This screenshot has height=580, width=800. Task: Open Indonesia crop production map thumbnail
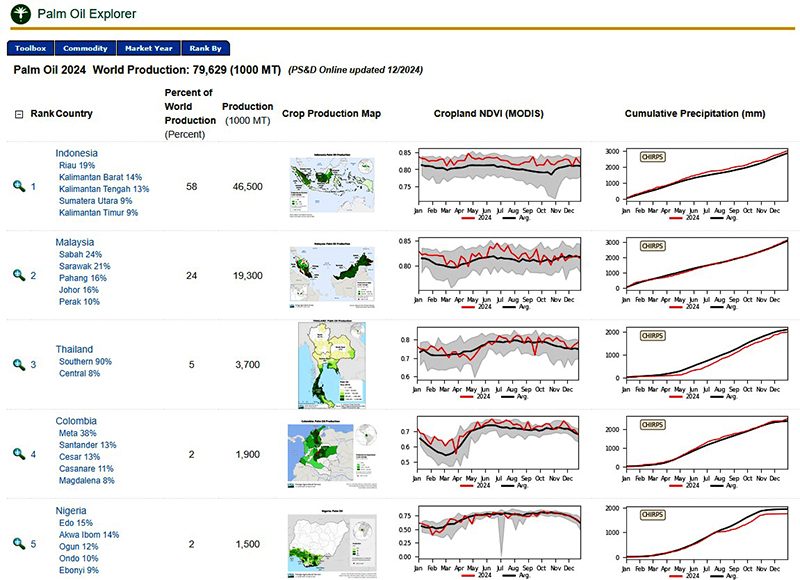(331, 186)
